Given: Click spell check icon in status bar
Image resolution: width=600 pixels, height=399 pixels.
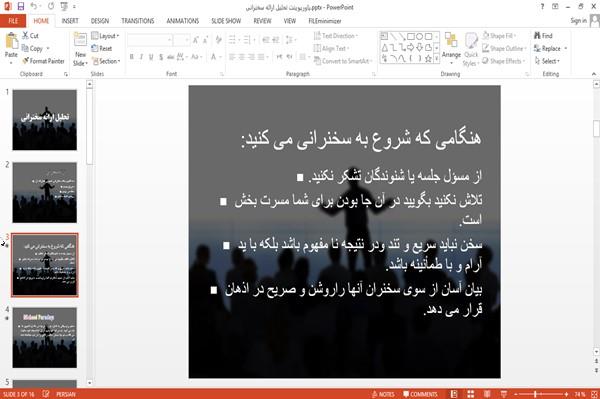Looking at the screenshot, I should (46, 394).
